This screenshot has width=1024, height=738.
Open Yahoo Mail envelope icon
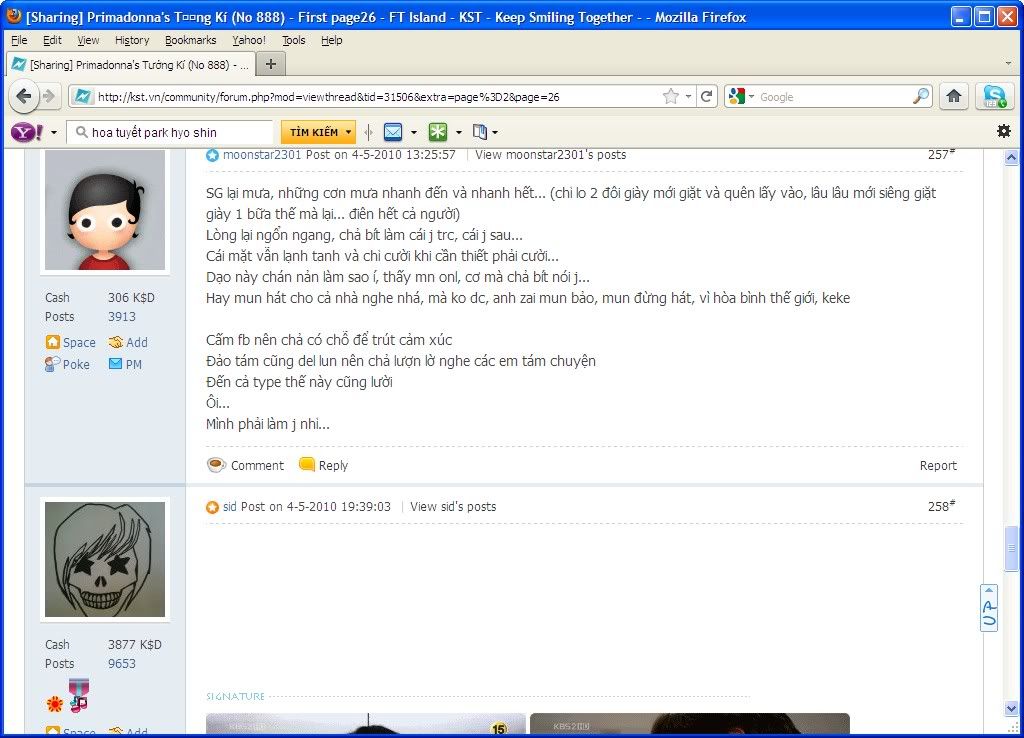point(393,133)
